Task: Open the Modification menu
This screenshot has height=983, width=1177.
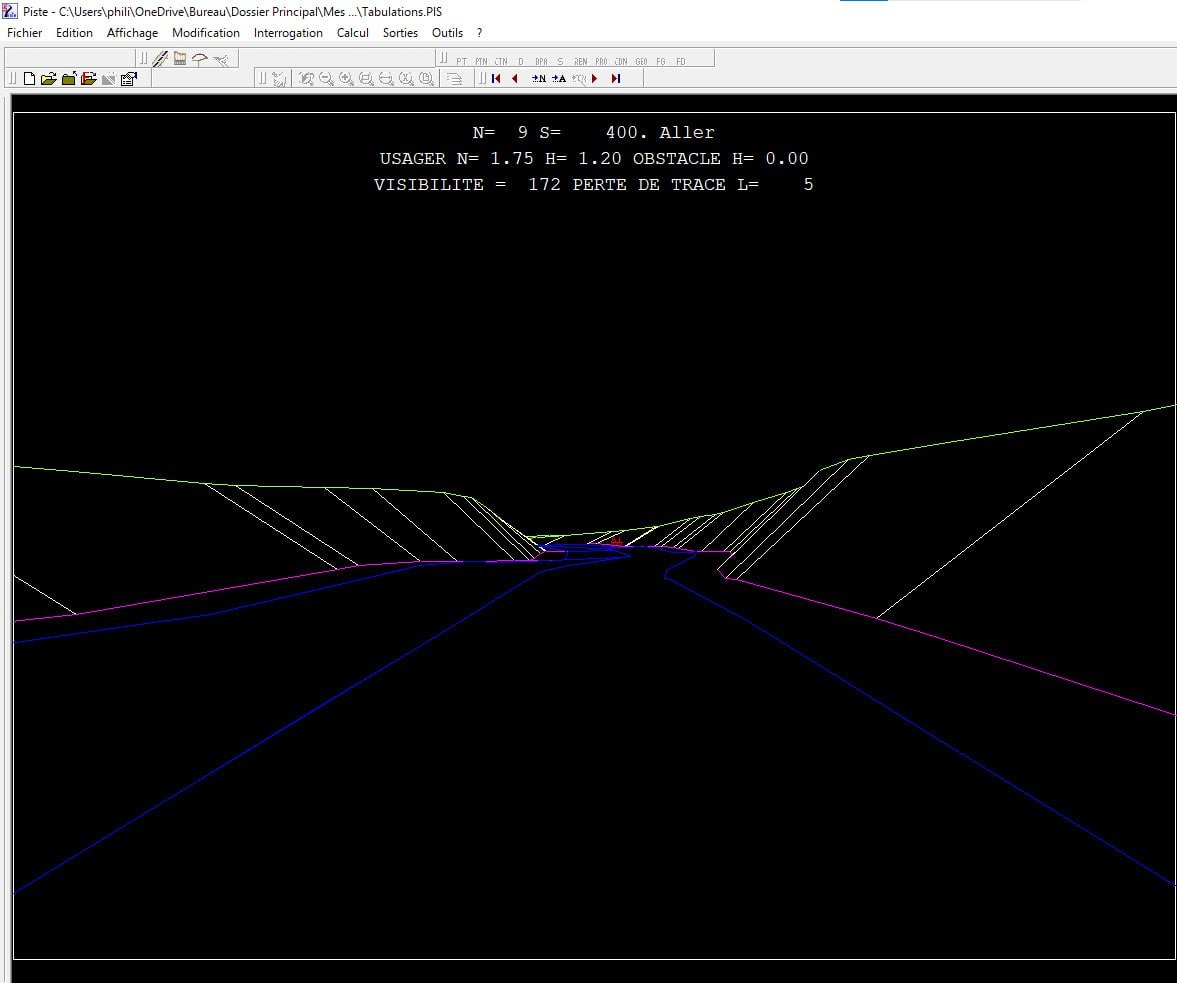Action: [x=206, y=33]
